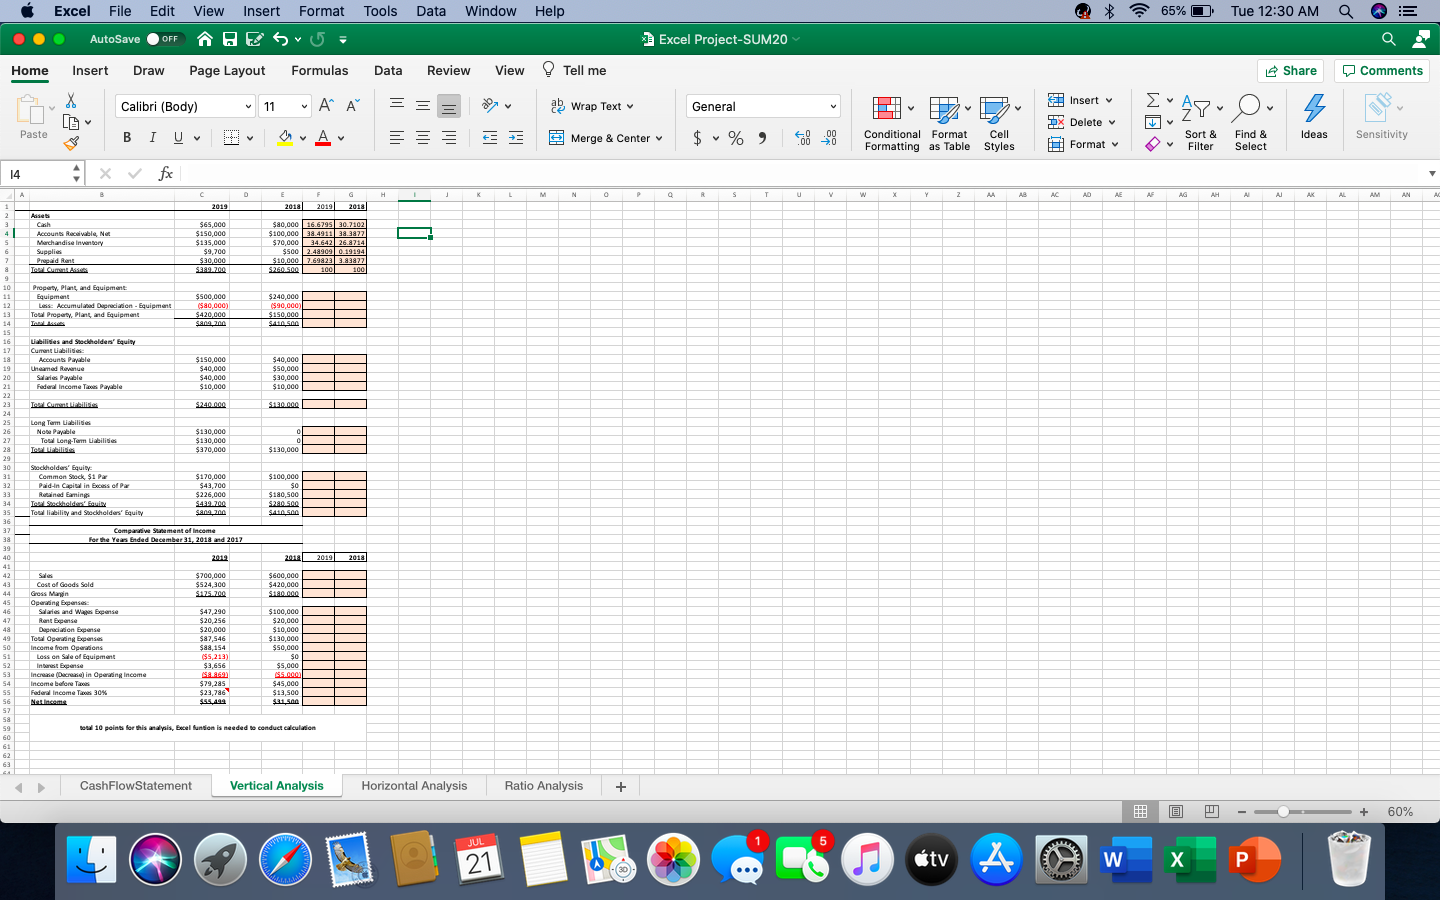Apply the red font color
Image resolution: width=1440 pixels, height=900 pixels.
pos(323,138)
